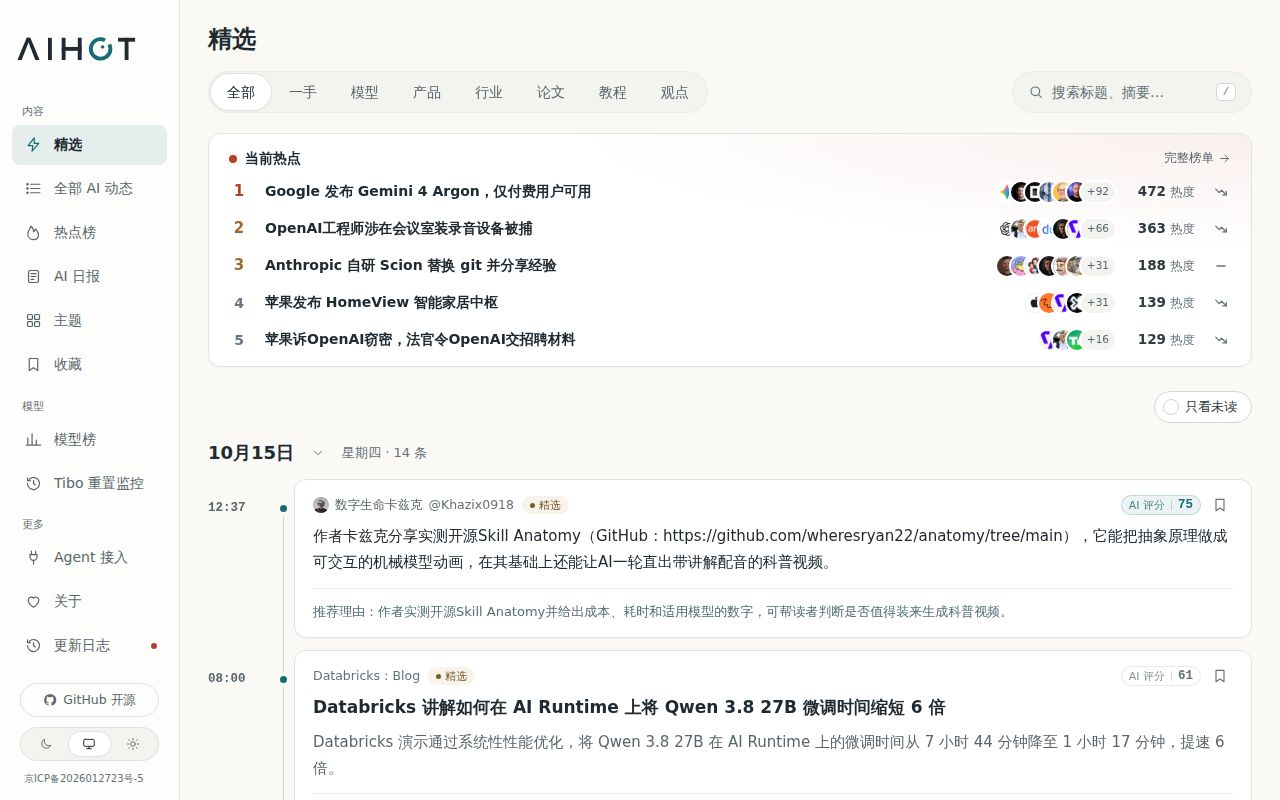Switch to dark mode moon icon
The height and width of the screenshot is (800, 1280).
46,744
